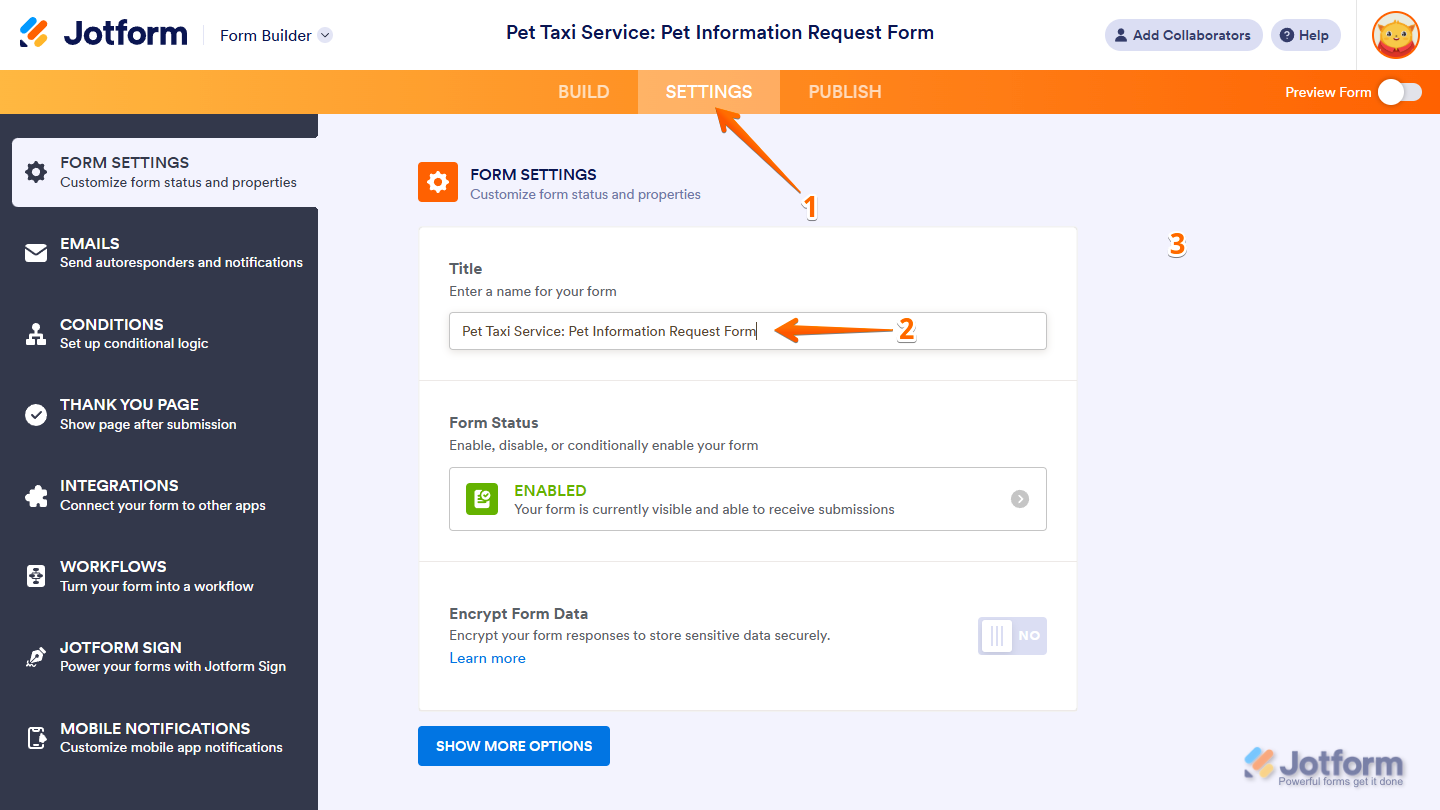Open the Learn more link
Viewport: 1440px width, 810px height.
(x=487, y=658)
